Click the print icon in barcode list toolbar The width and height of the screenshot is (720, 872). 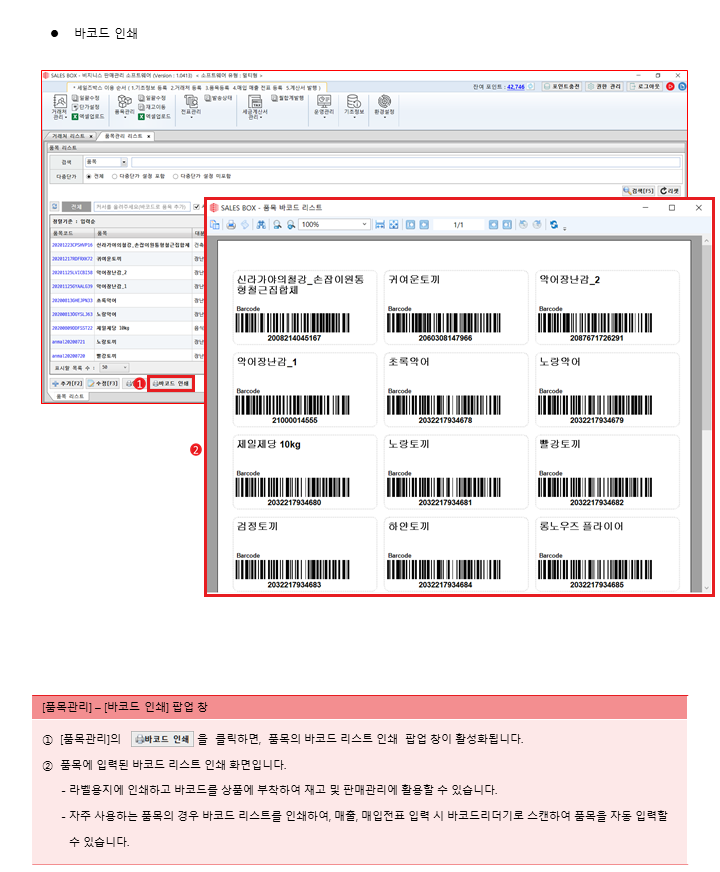[231, 225]
